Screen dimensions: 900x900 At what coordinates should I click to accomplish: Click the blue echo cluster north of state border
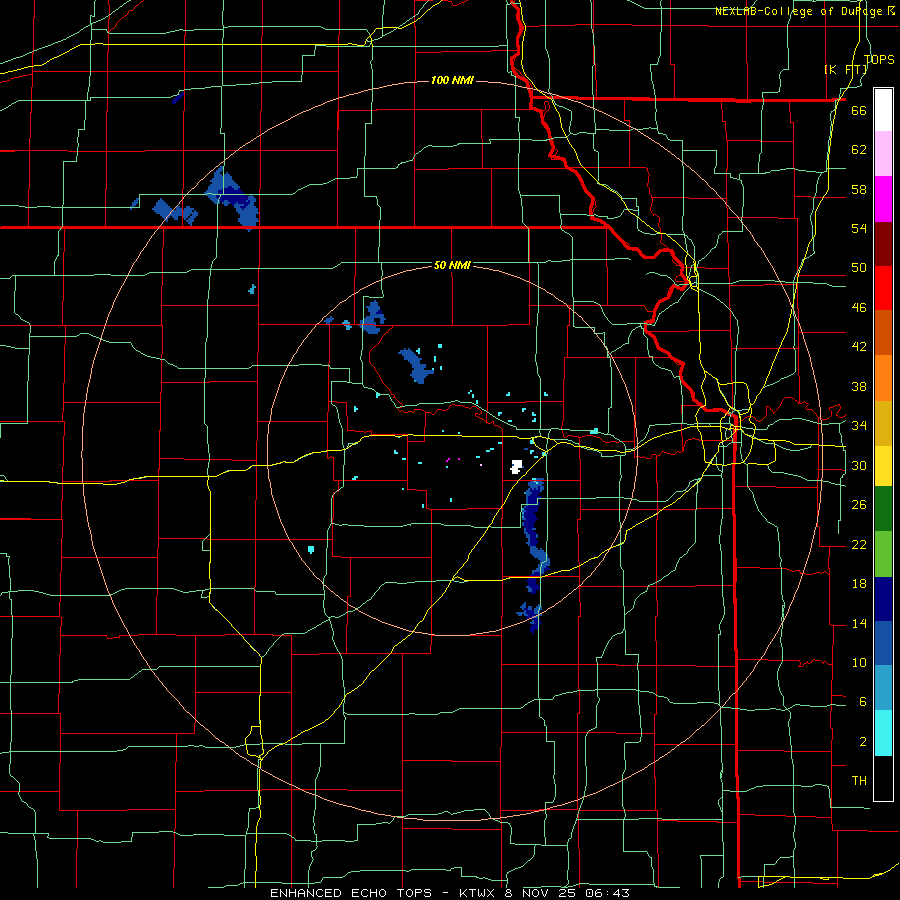click(232, 196)
